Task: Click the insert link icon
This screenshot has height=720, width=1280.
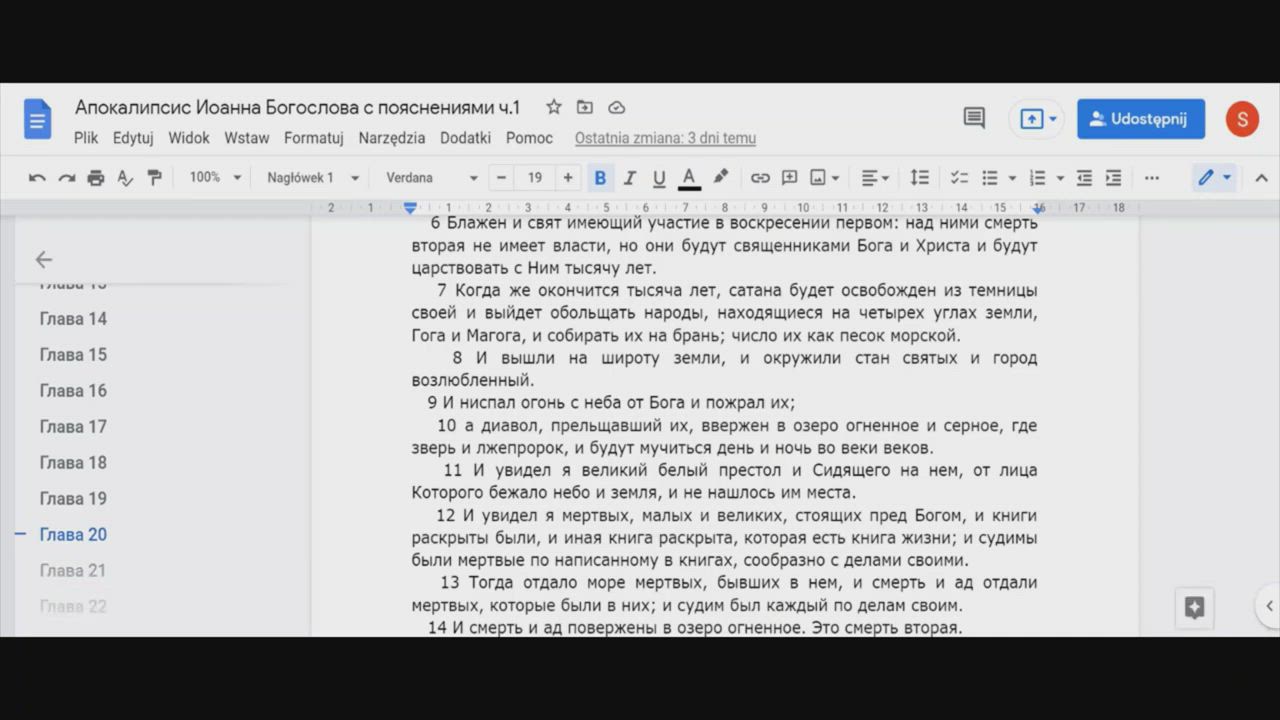Action: click(x=760, y=178)
